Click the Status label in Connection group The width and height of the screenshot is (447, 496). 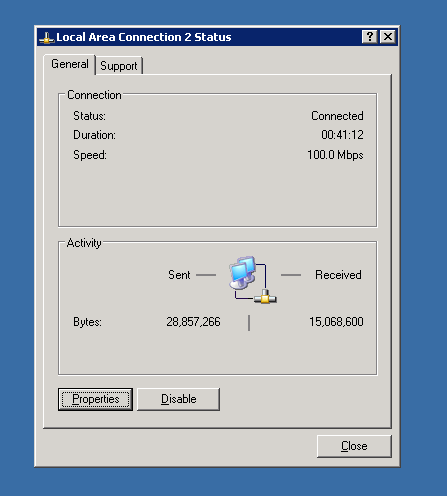pyautogui.click(x=89, y=116)
